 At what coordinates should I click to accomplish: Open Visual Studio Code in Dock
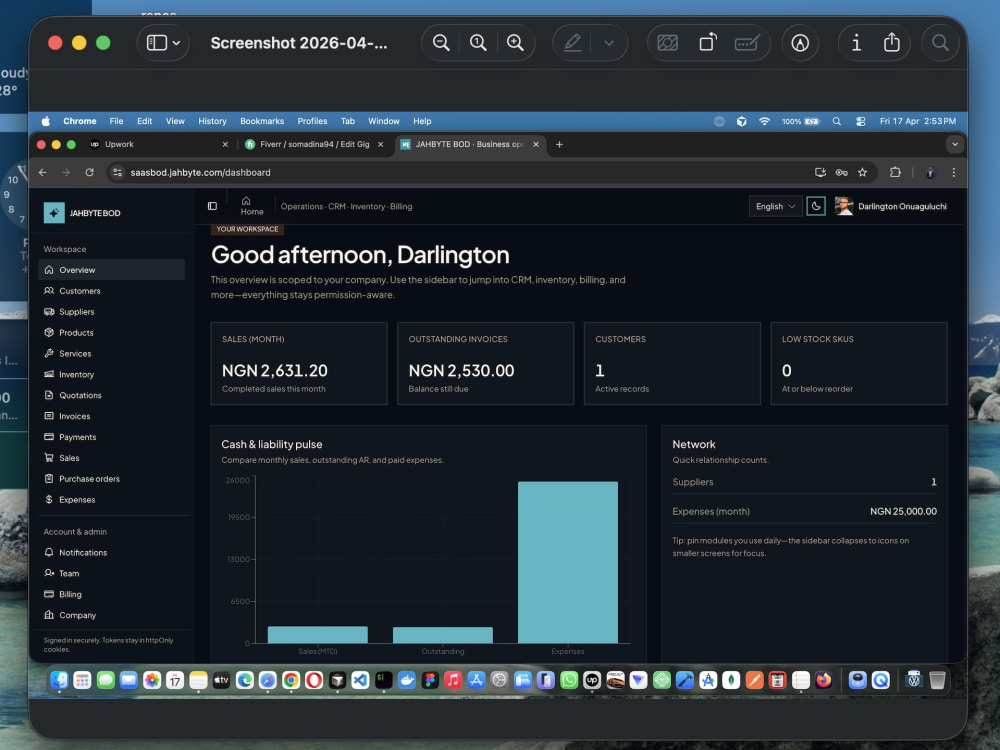tap(360, 680)
